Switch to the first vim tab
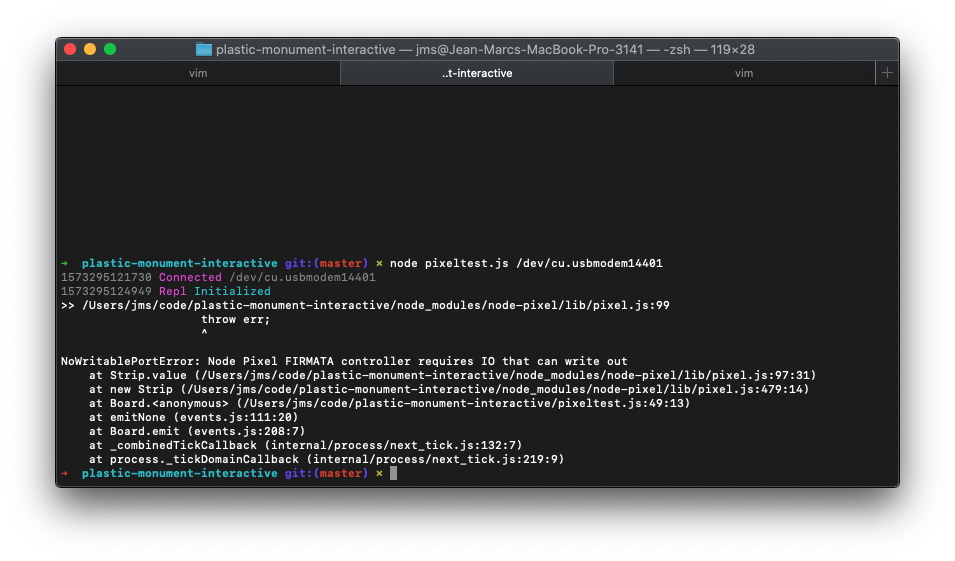Viewport: 955px width, 561px height. 198,73
